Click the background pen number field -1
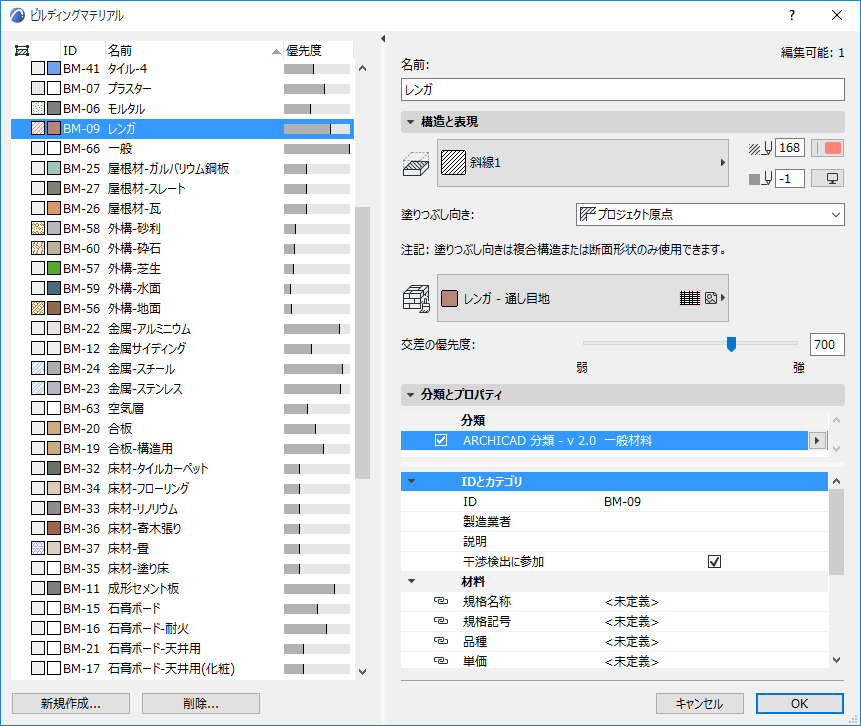 tap(790, 178)
